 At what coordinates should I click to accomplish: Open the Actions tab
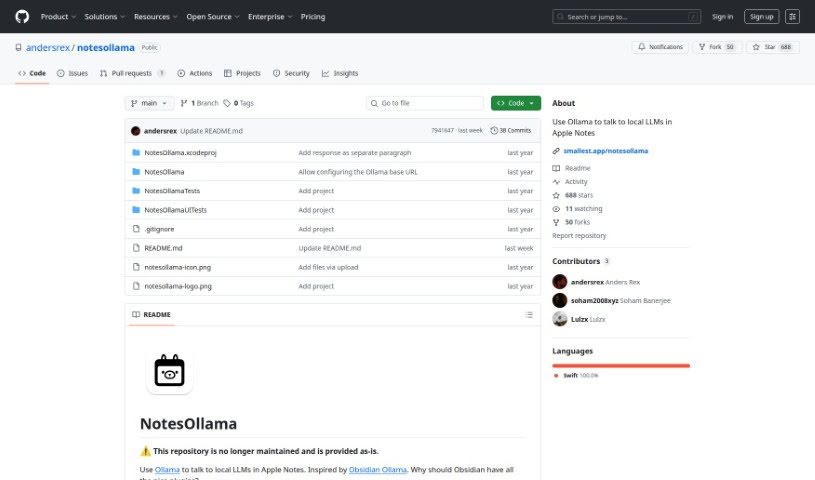pos(195,73)
